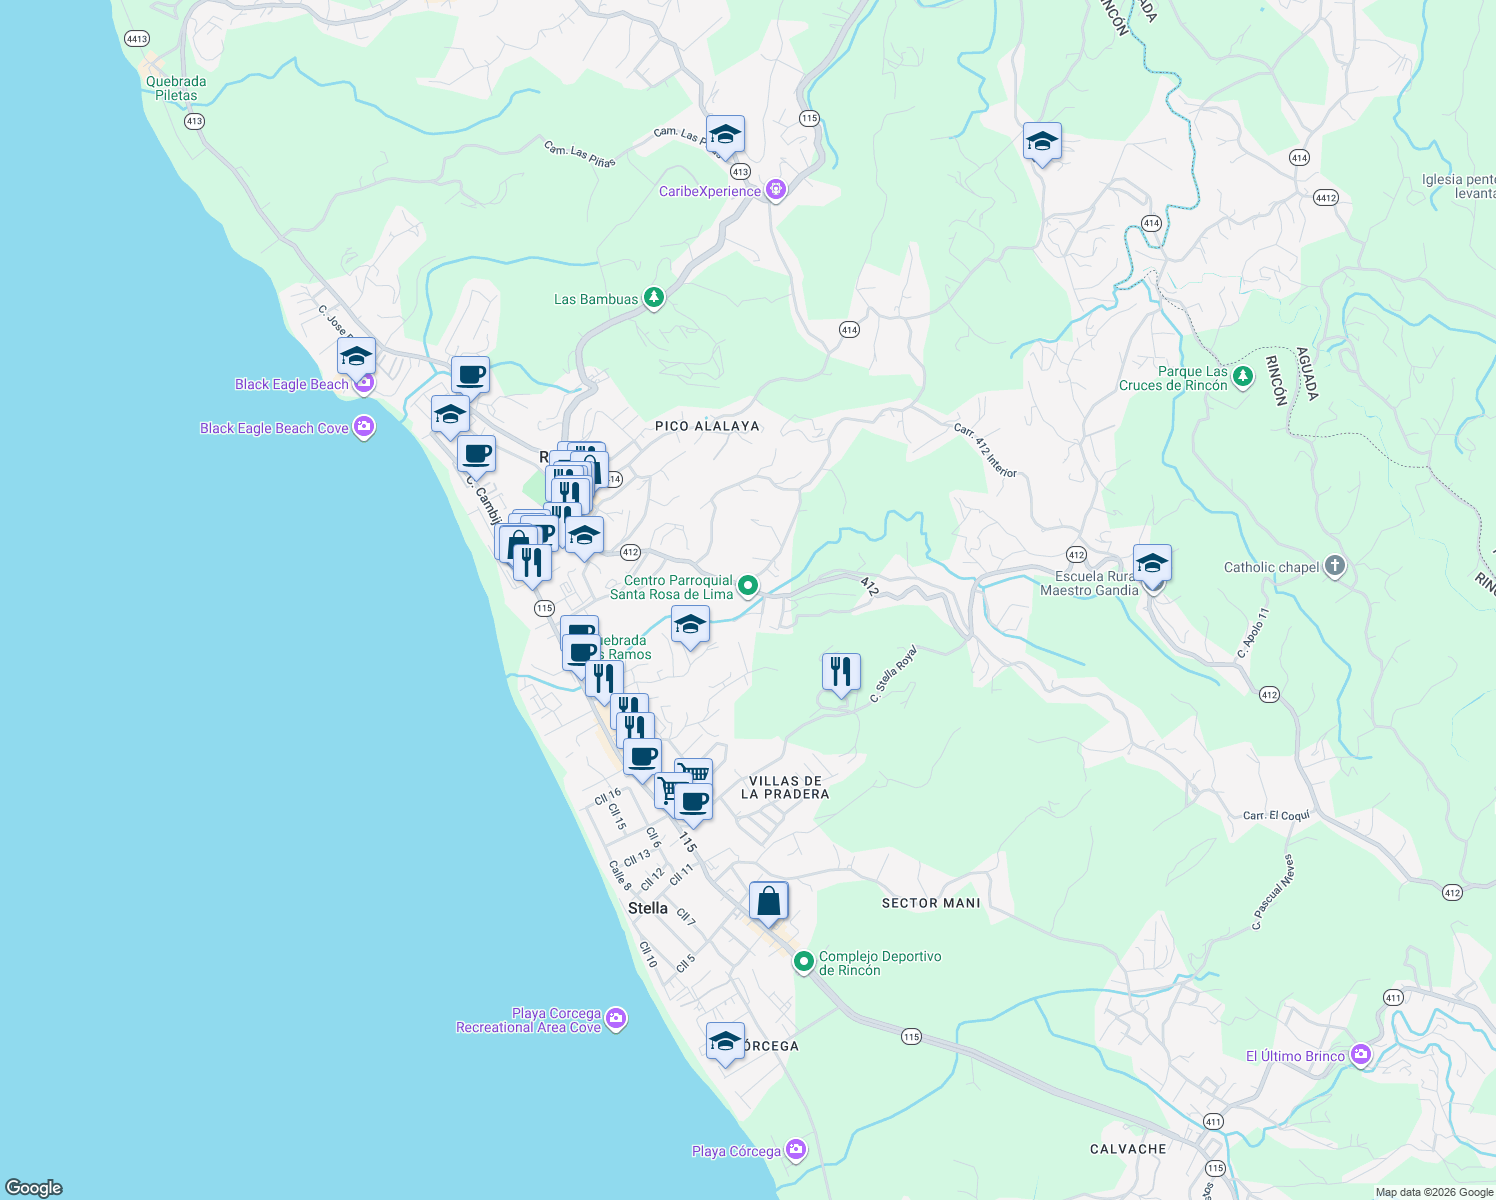This screenshot has width=1496, height=1200.
Task: Select the Centro Parroquial Santa Rosa de Lima pin
Action: click(x=746, y=585)
